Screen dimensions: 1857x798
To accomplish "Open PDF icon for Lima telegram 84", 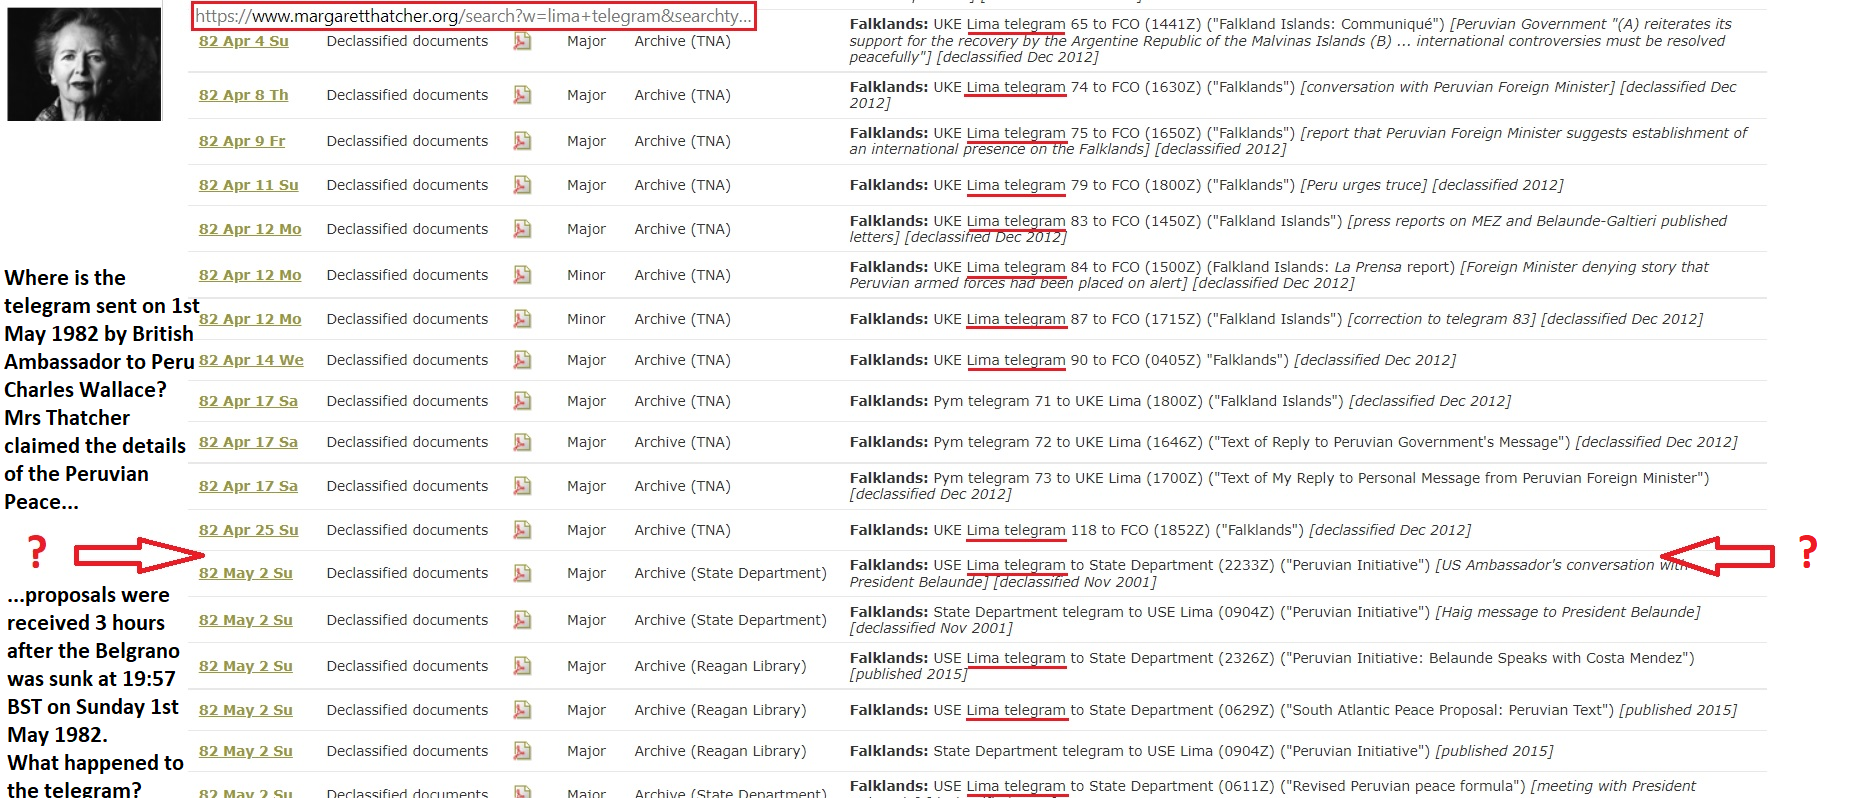I will click(x=522, y=275).
